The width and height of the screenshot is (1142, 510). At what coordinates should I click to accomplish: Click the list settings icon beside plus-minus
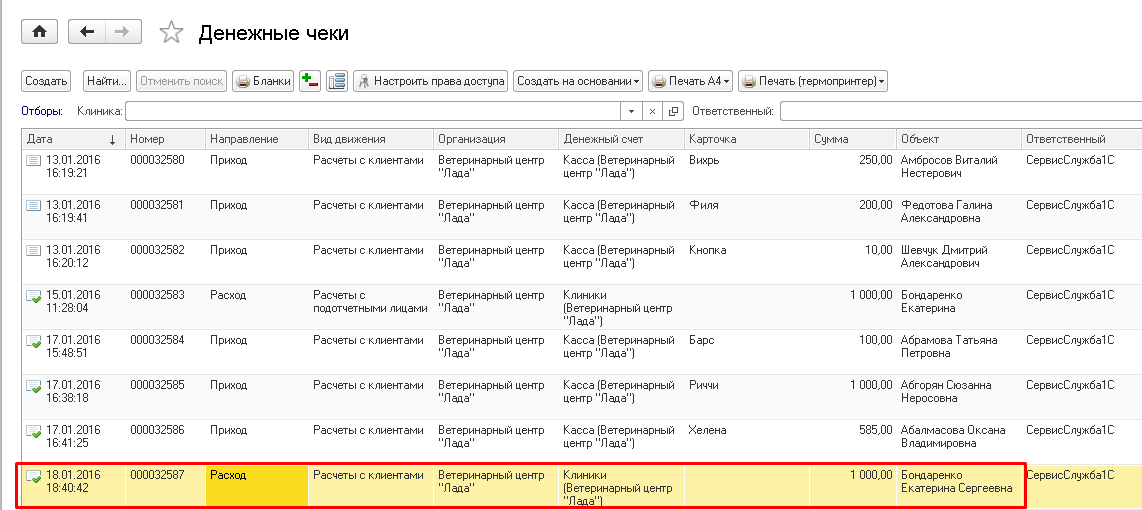tap(336, 81)
